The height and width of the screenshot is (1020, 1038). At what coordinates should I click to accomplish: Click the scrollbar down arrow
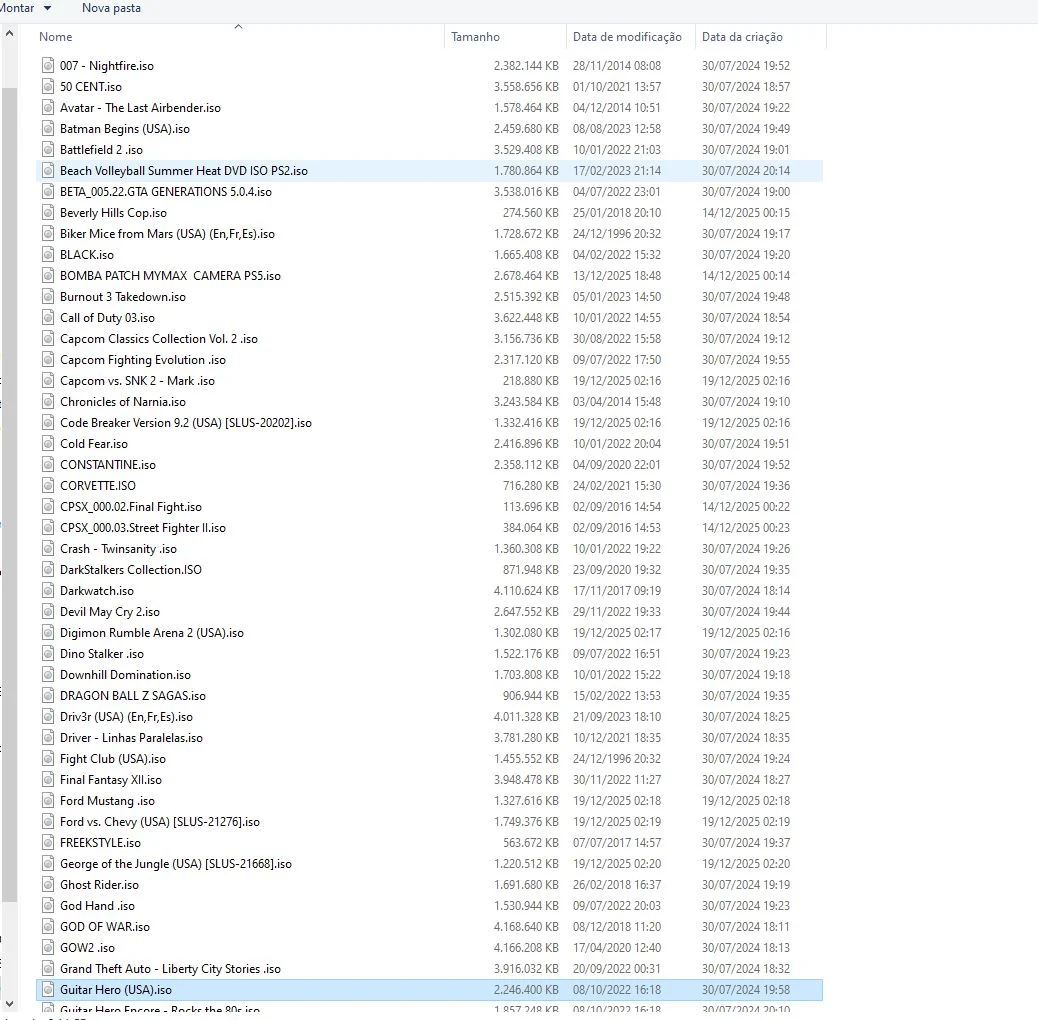click(9, 1004)
